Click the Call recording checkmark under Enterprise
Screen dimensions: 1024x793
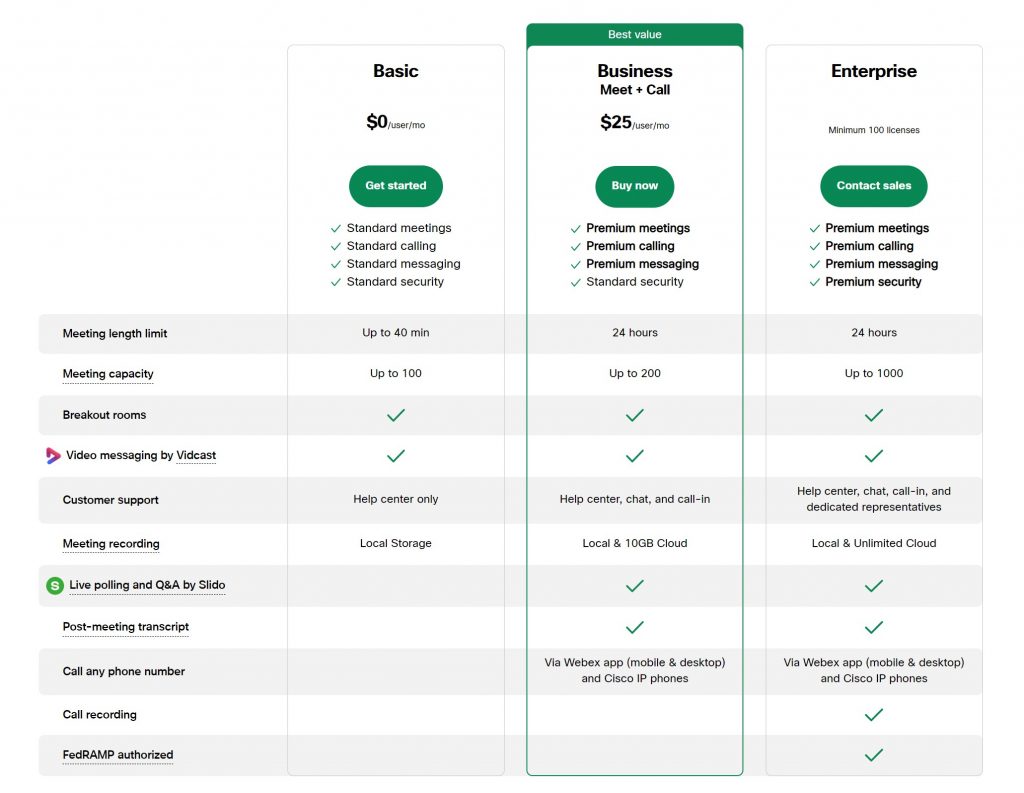coord(873,715)
